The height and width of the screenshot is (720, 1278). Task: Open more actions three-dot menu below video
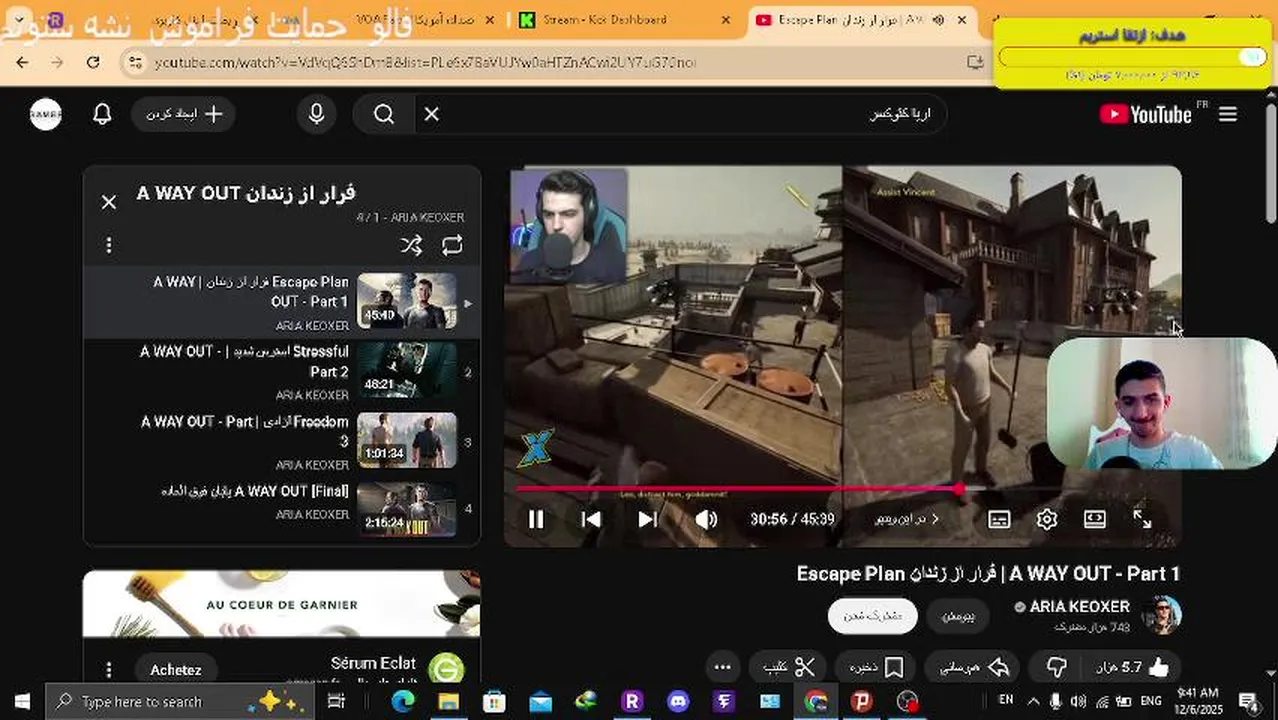point(723,667)
